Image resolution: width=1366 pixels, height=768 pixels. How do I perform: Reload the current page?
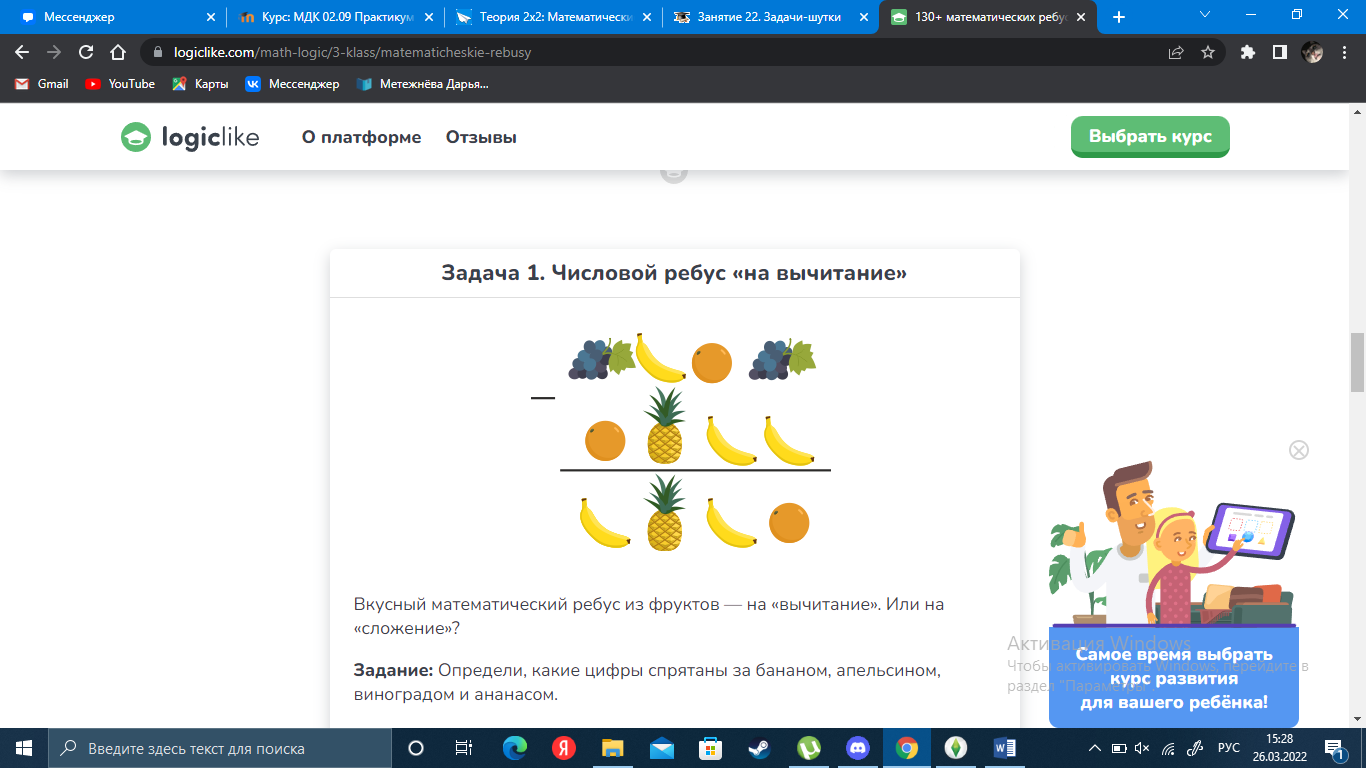(x=86, y=52)
